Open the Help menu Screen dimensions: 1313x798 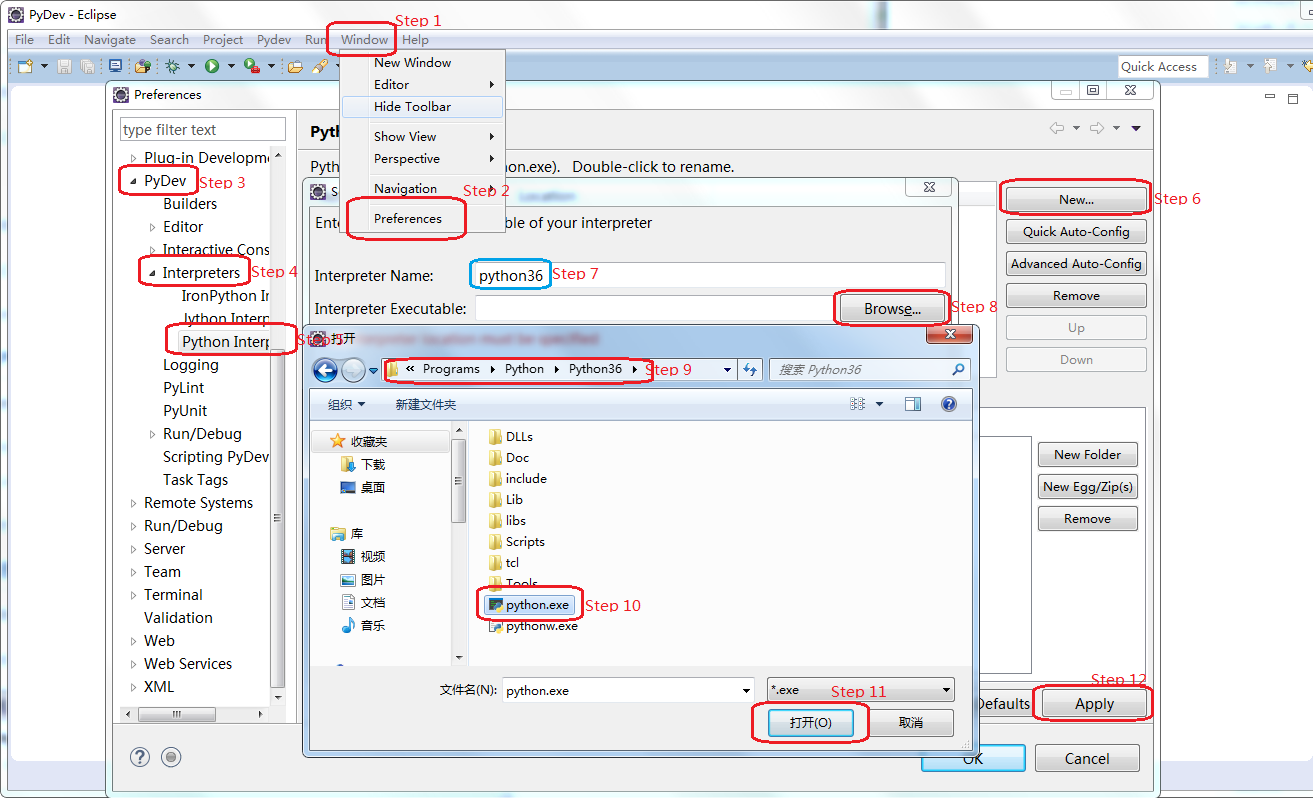[x=415, y=40]
